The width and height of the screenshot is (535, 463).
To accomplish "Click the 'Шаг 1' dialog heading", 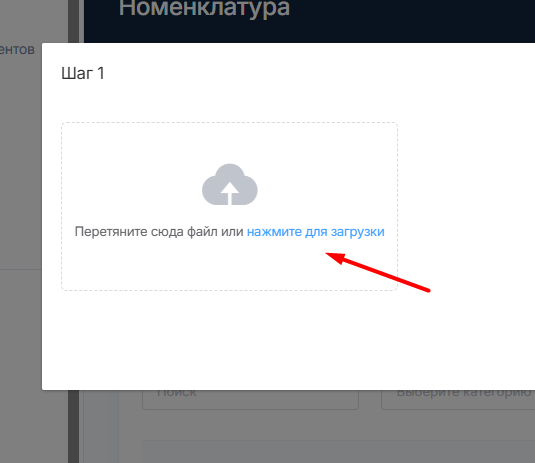I will pyautogui.click(x=83, y=73).
